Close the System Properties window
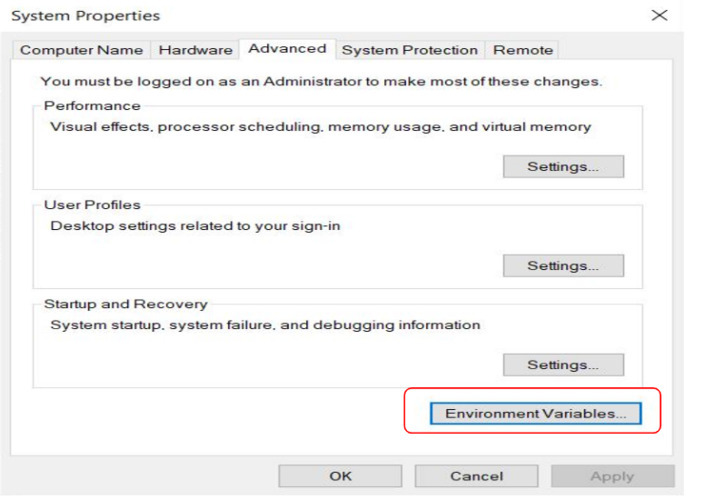Viewport: 715px width, 500px height. pos(658,15)
